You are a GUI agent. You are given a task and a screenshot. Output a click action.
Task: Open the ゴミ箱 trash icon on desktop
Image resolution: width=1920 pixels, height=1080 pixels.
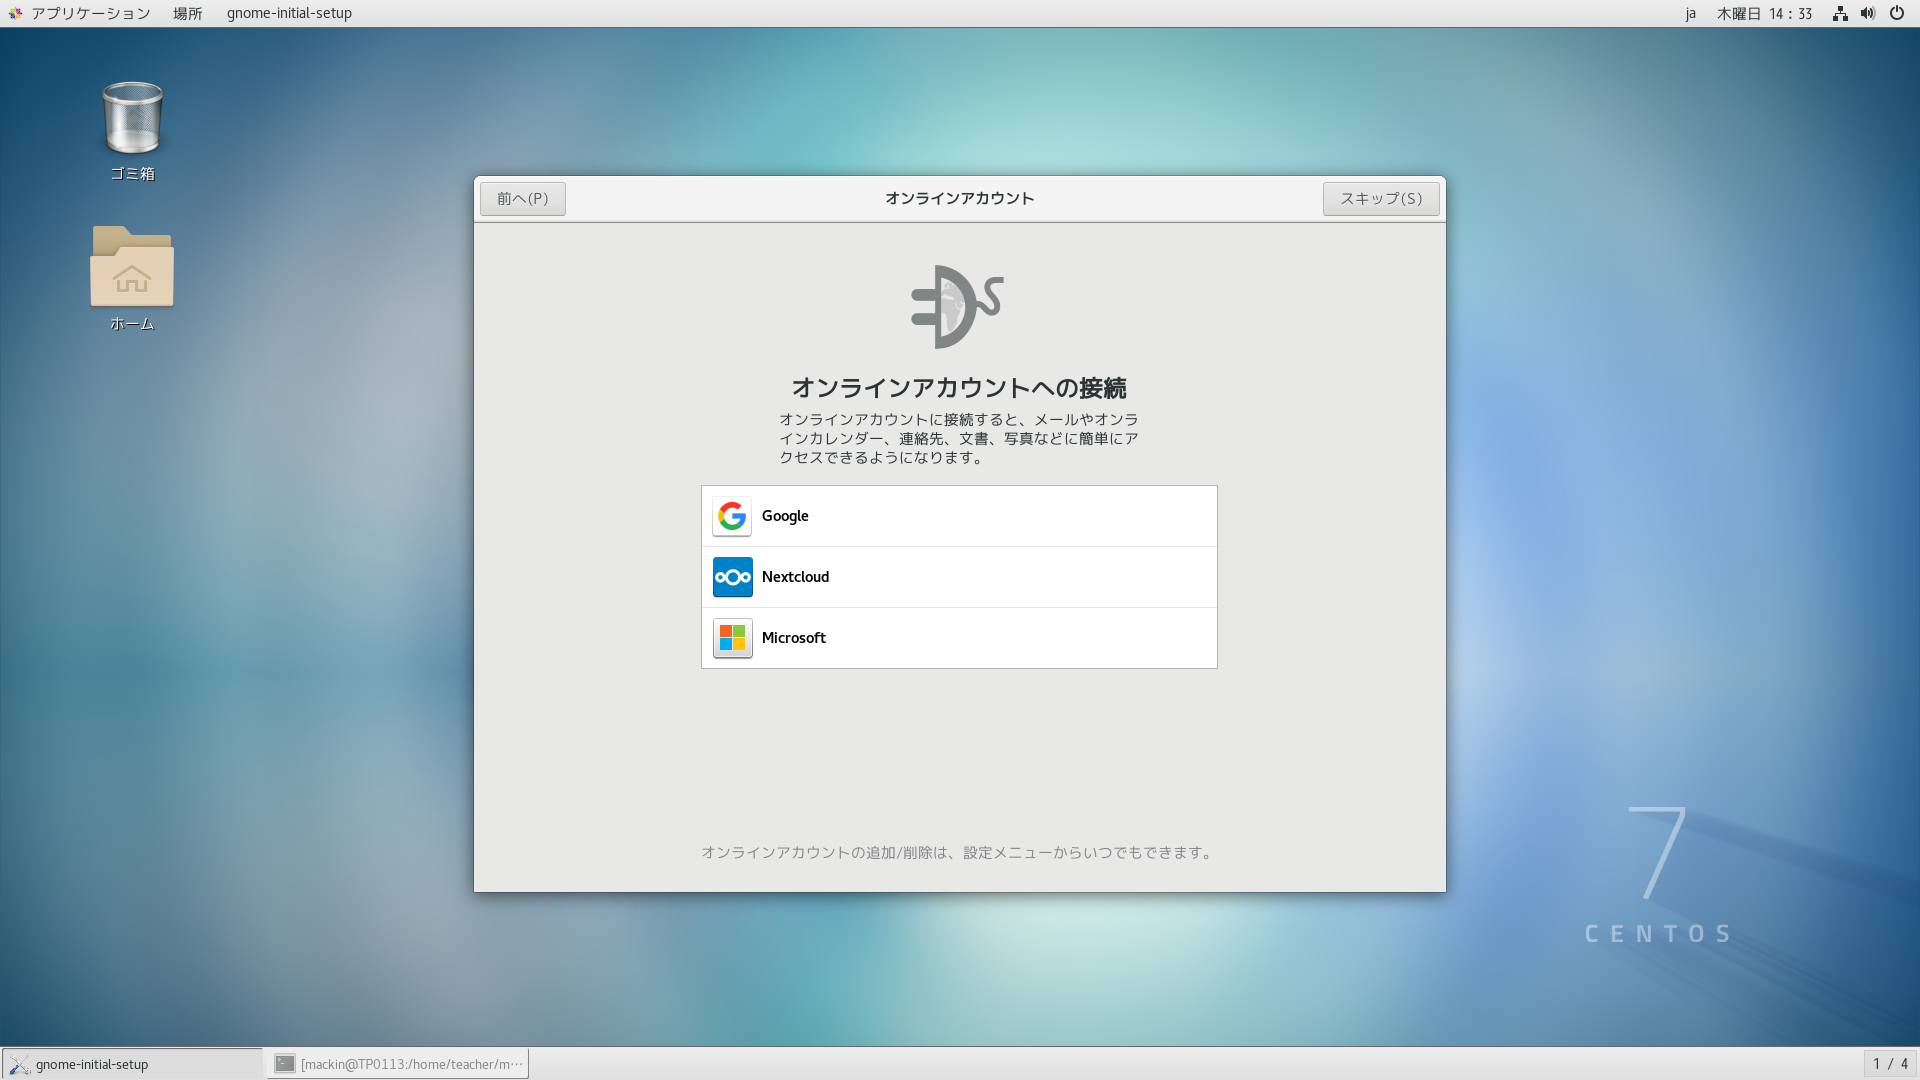(132, 119)
